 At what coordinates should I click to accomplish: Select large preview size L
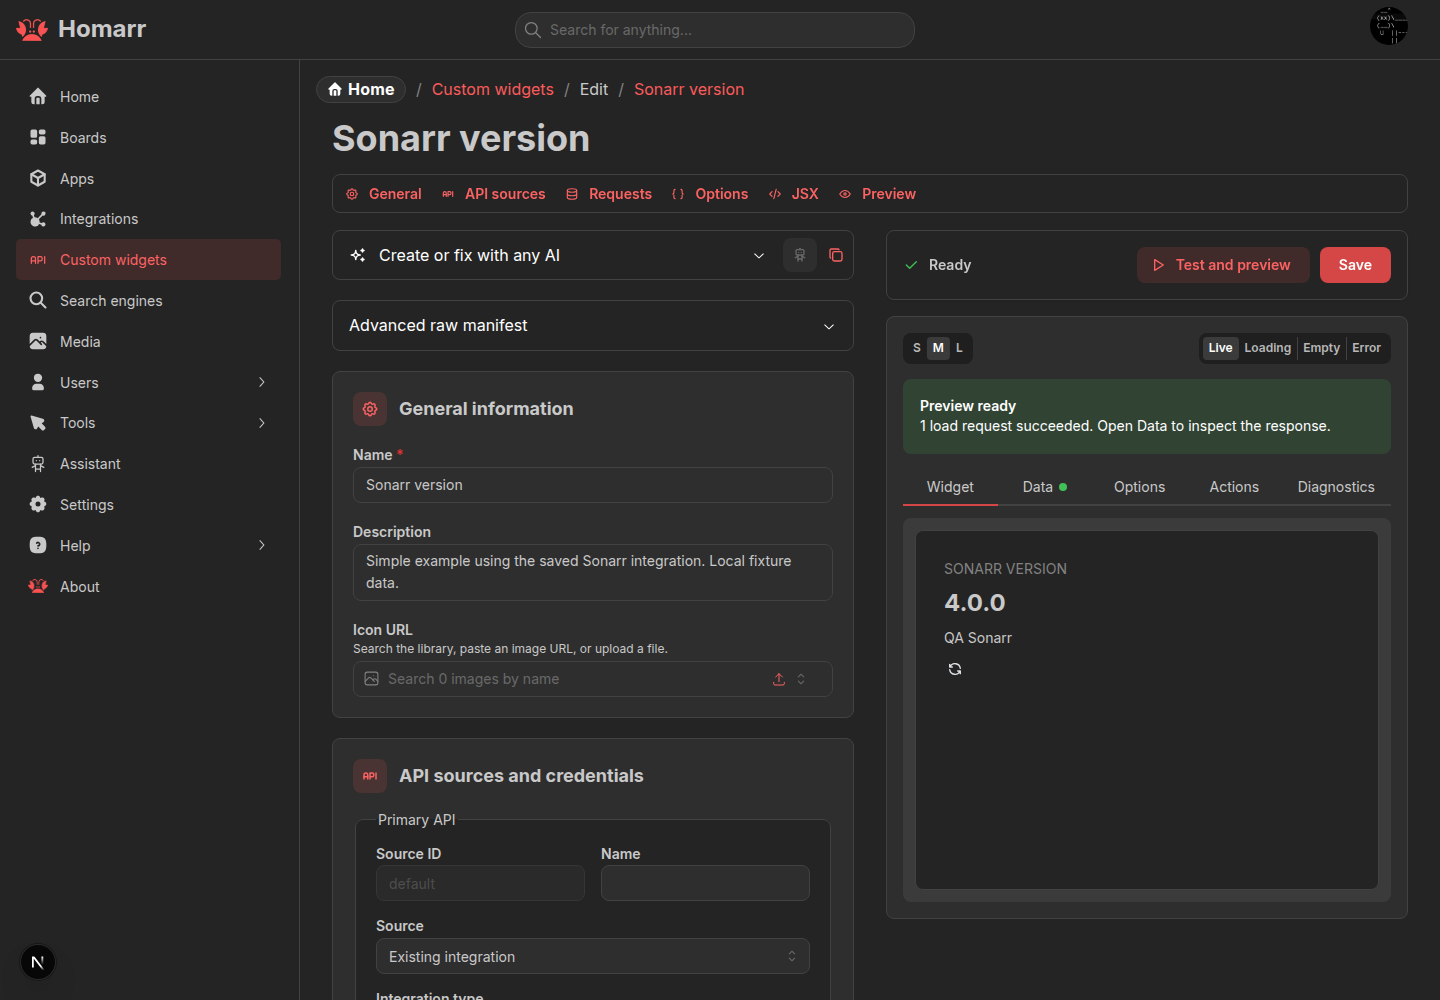pos(959,348)
